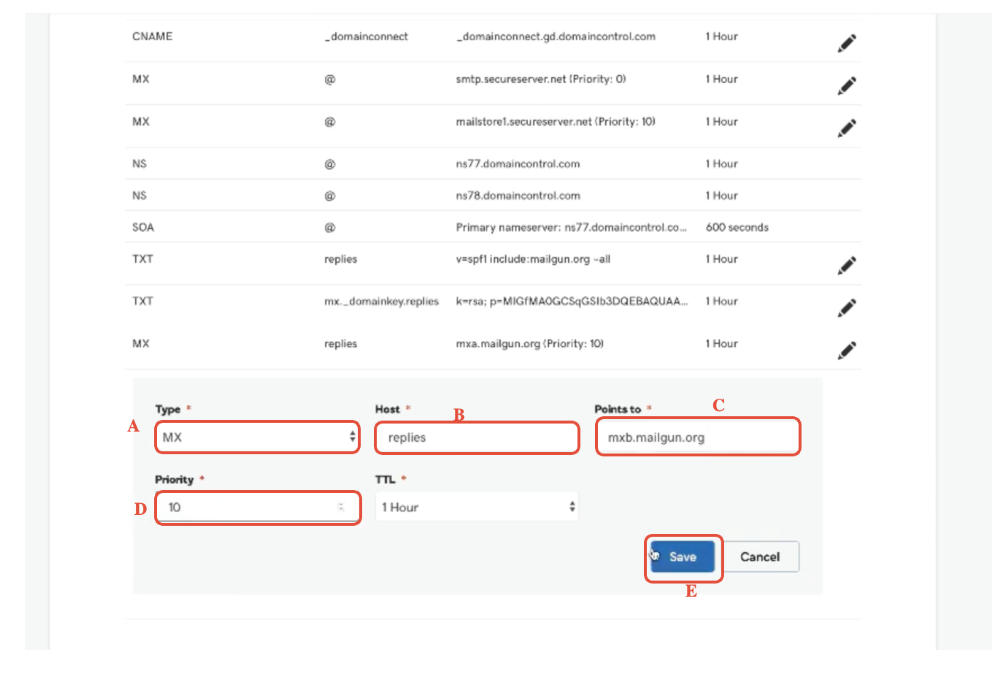
Task: Open the TTL dropdown set to 1 Hour
Action: point(476,507)
